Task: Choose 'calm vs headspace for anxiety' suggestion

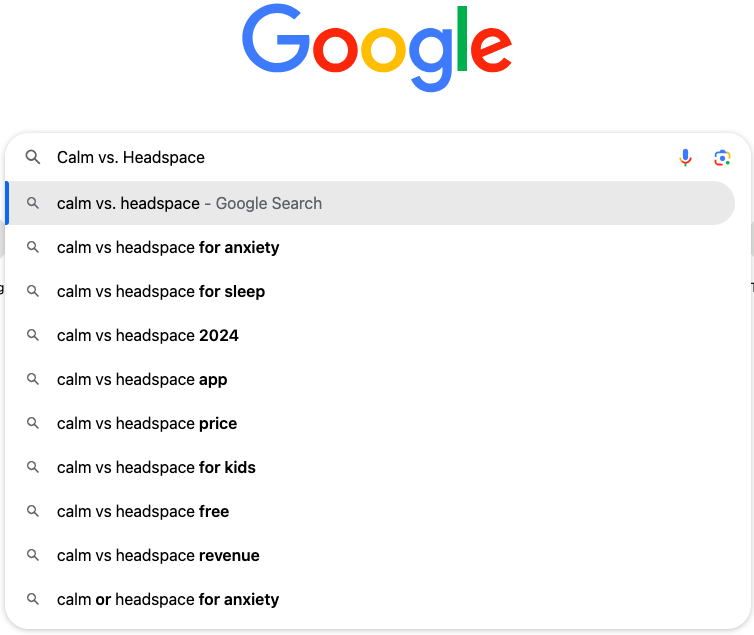Action: click(x=168, y=247)
